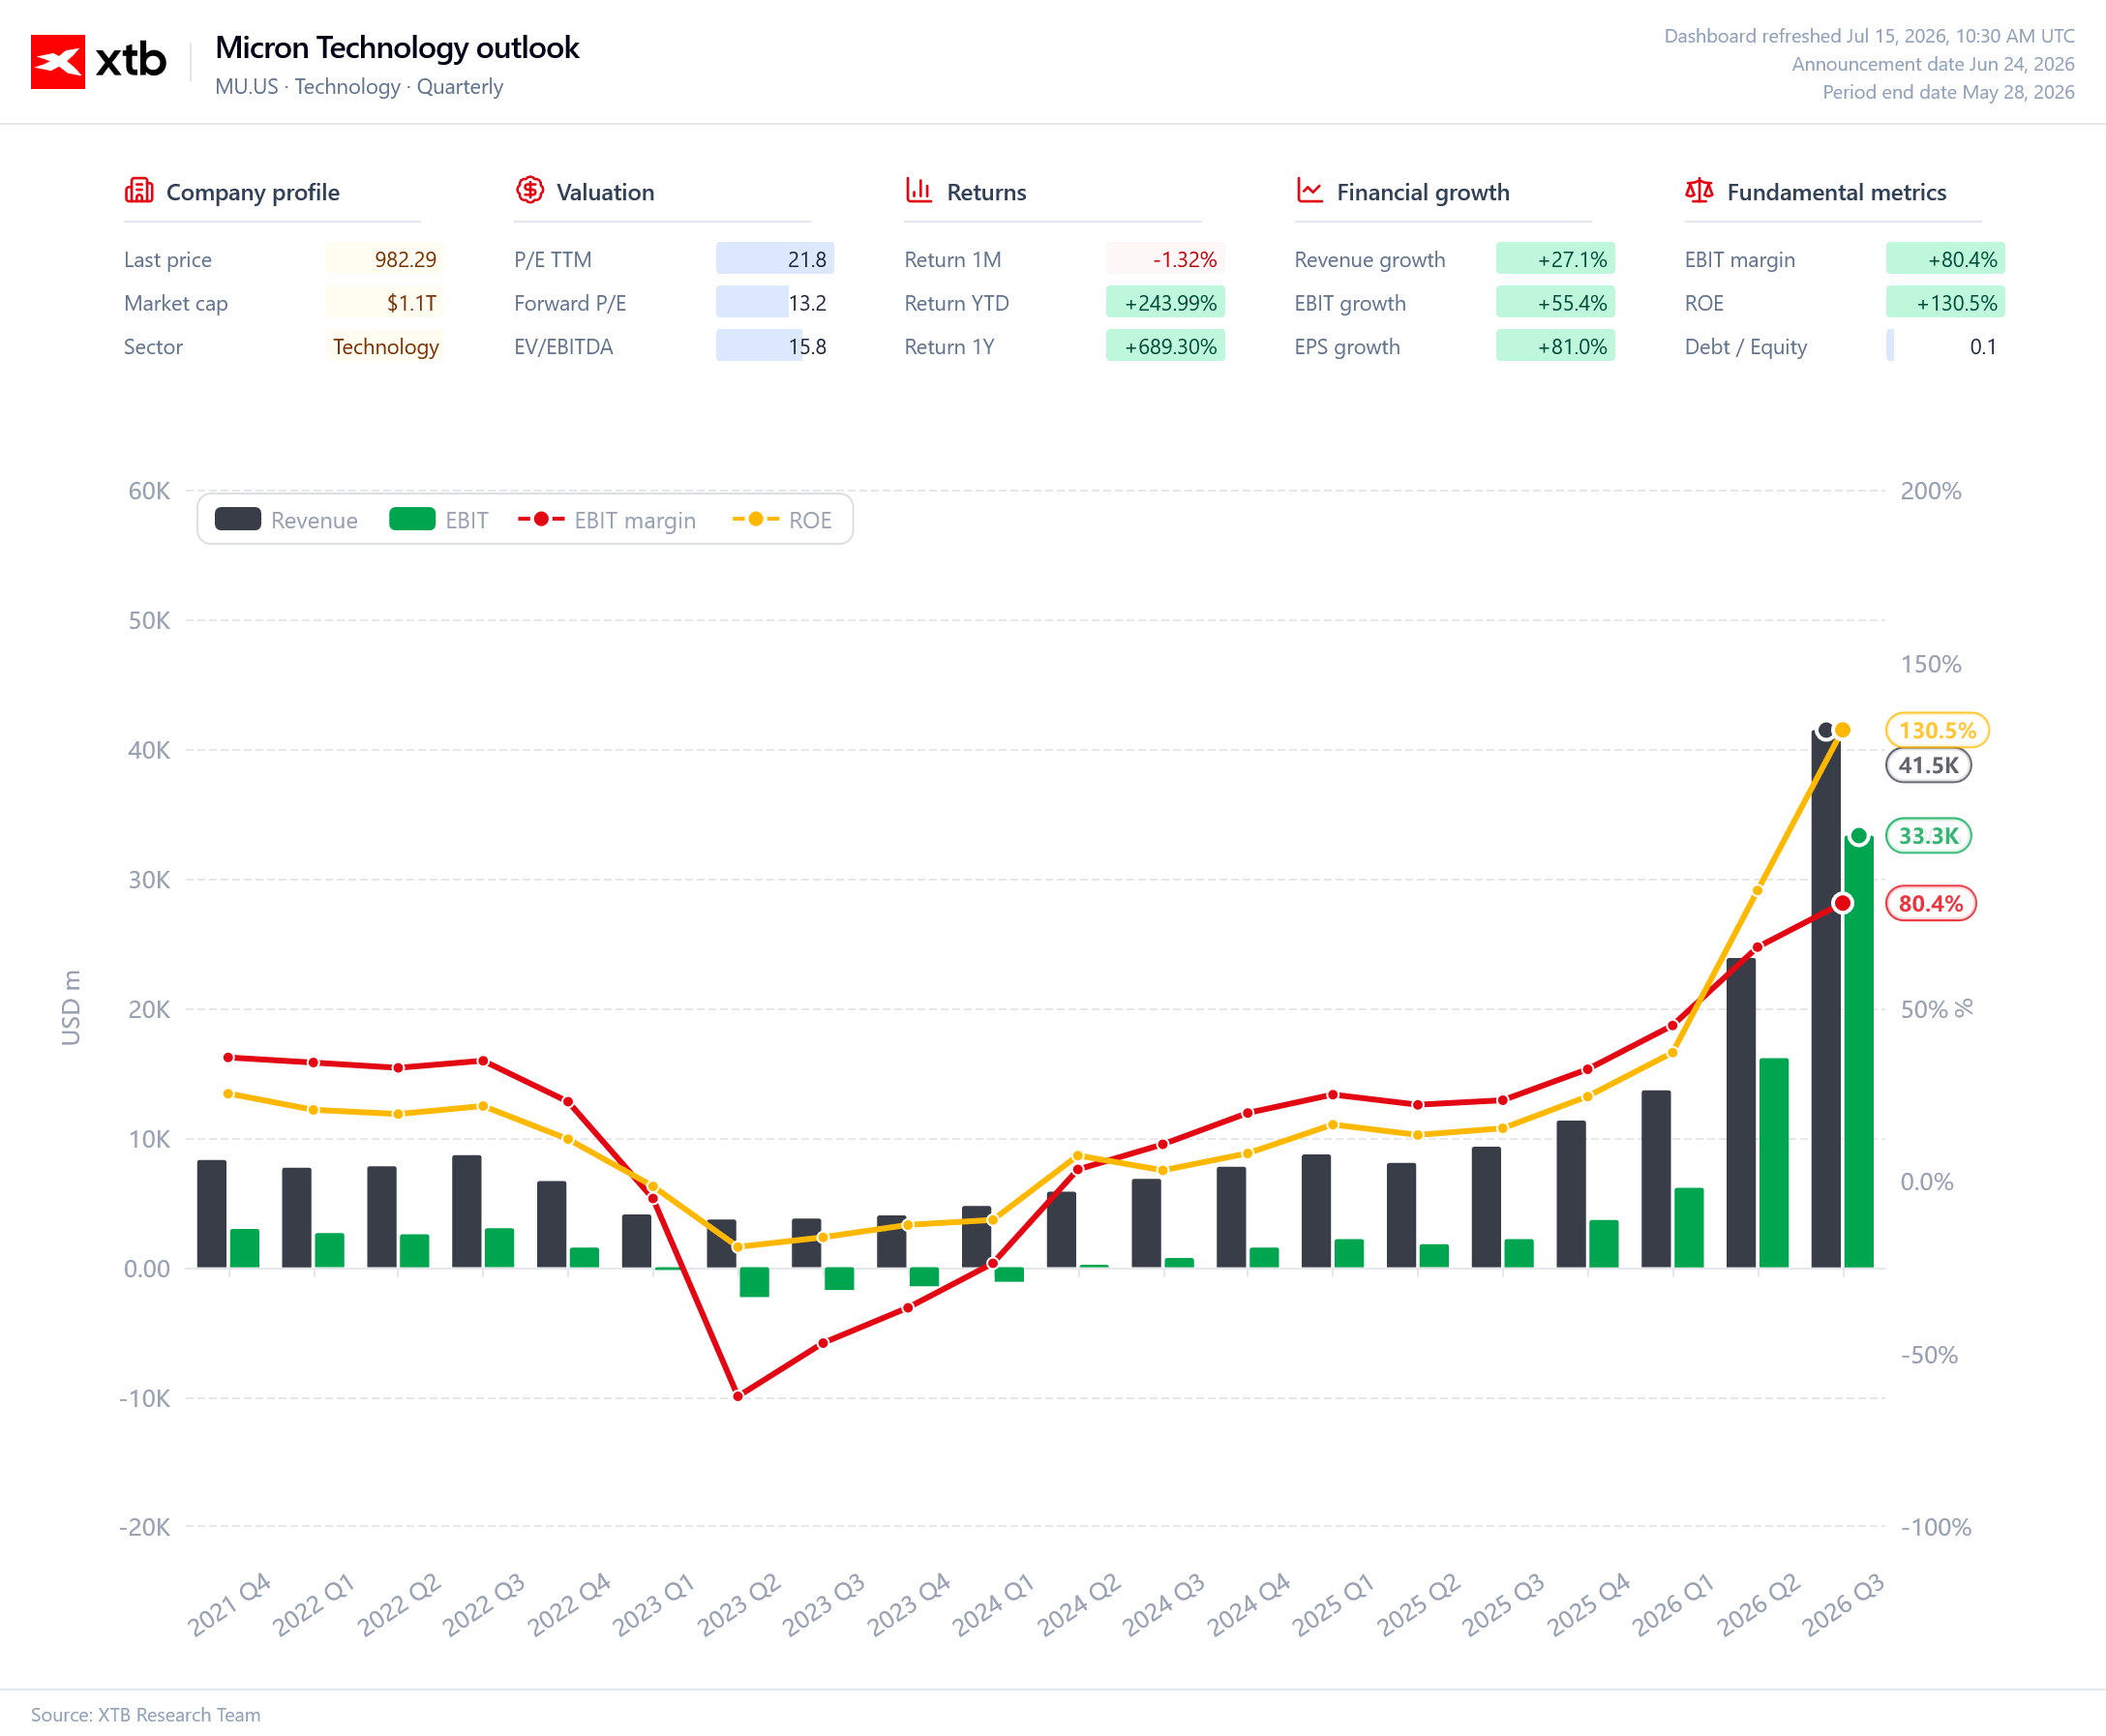Select the Financial growth section heading
2106x1736 pixels.
1423,192
